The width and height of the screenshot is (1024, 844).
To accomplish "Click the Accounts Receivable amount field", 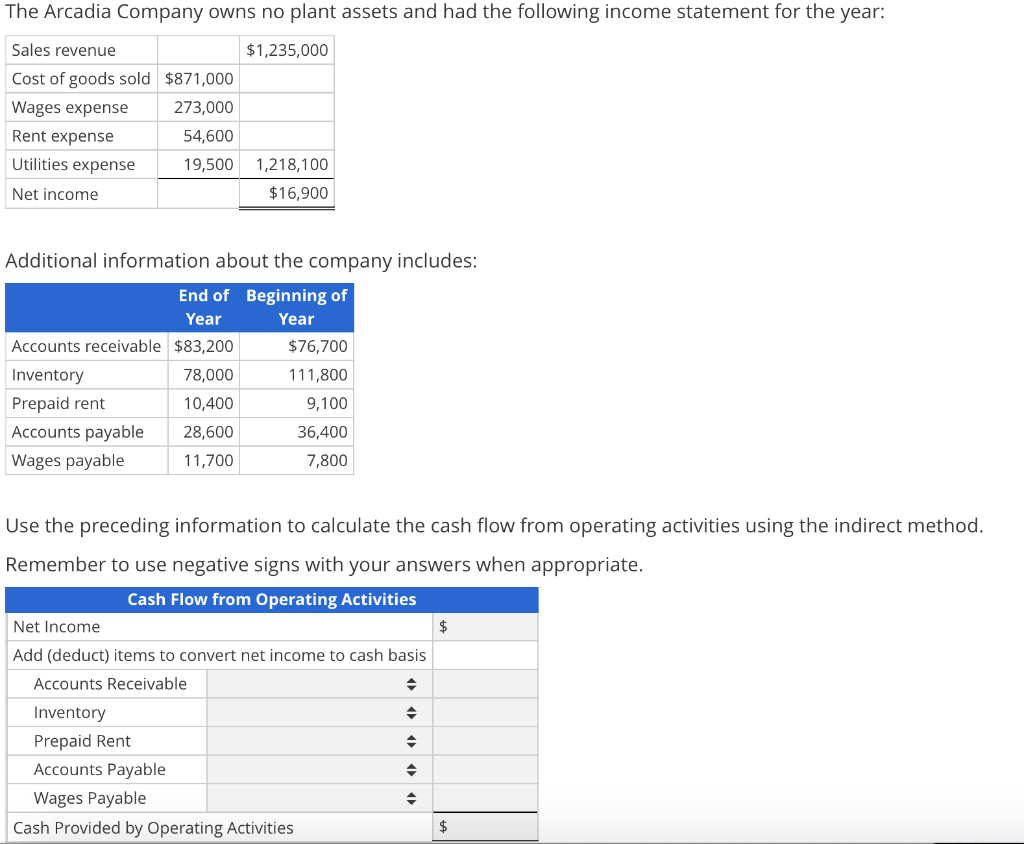I will (x=485, y=684).
